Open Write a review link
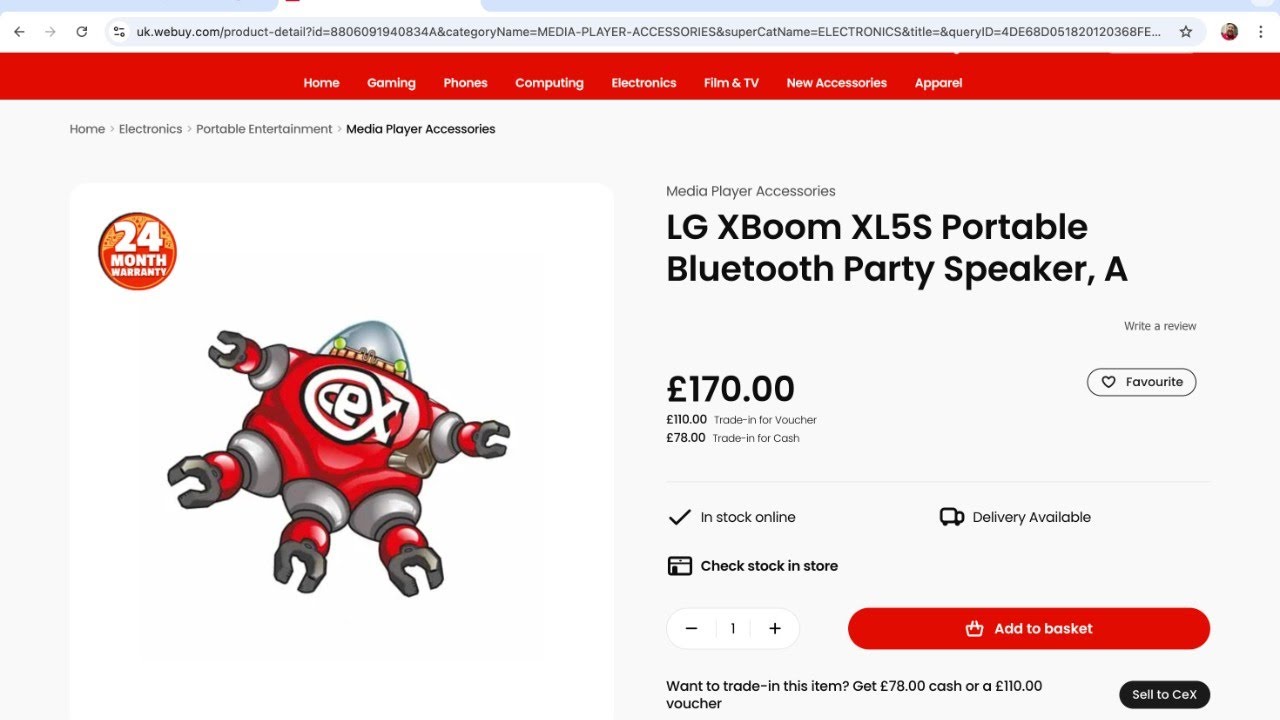 1160,326
